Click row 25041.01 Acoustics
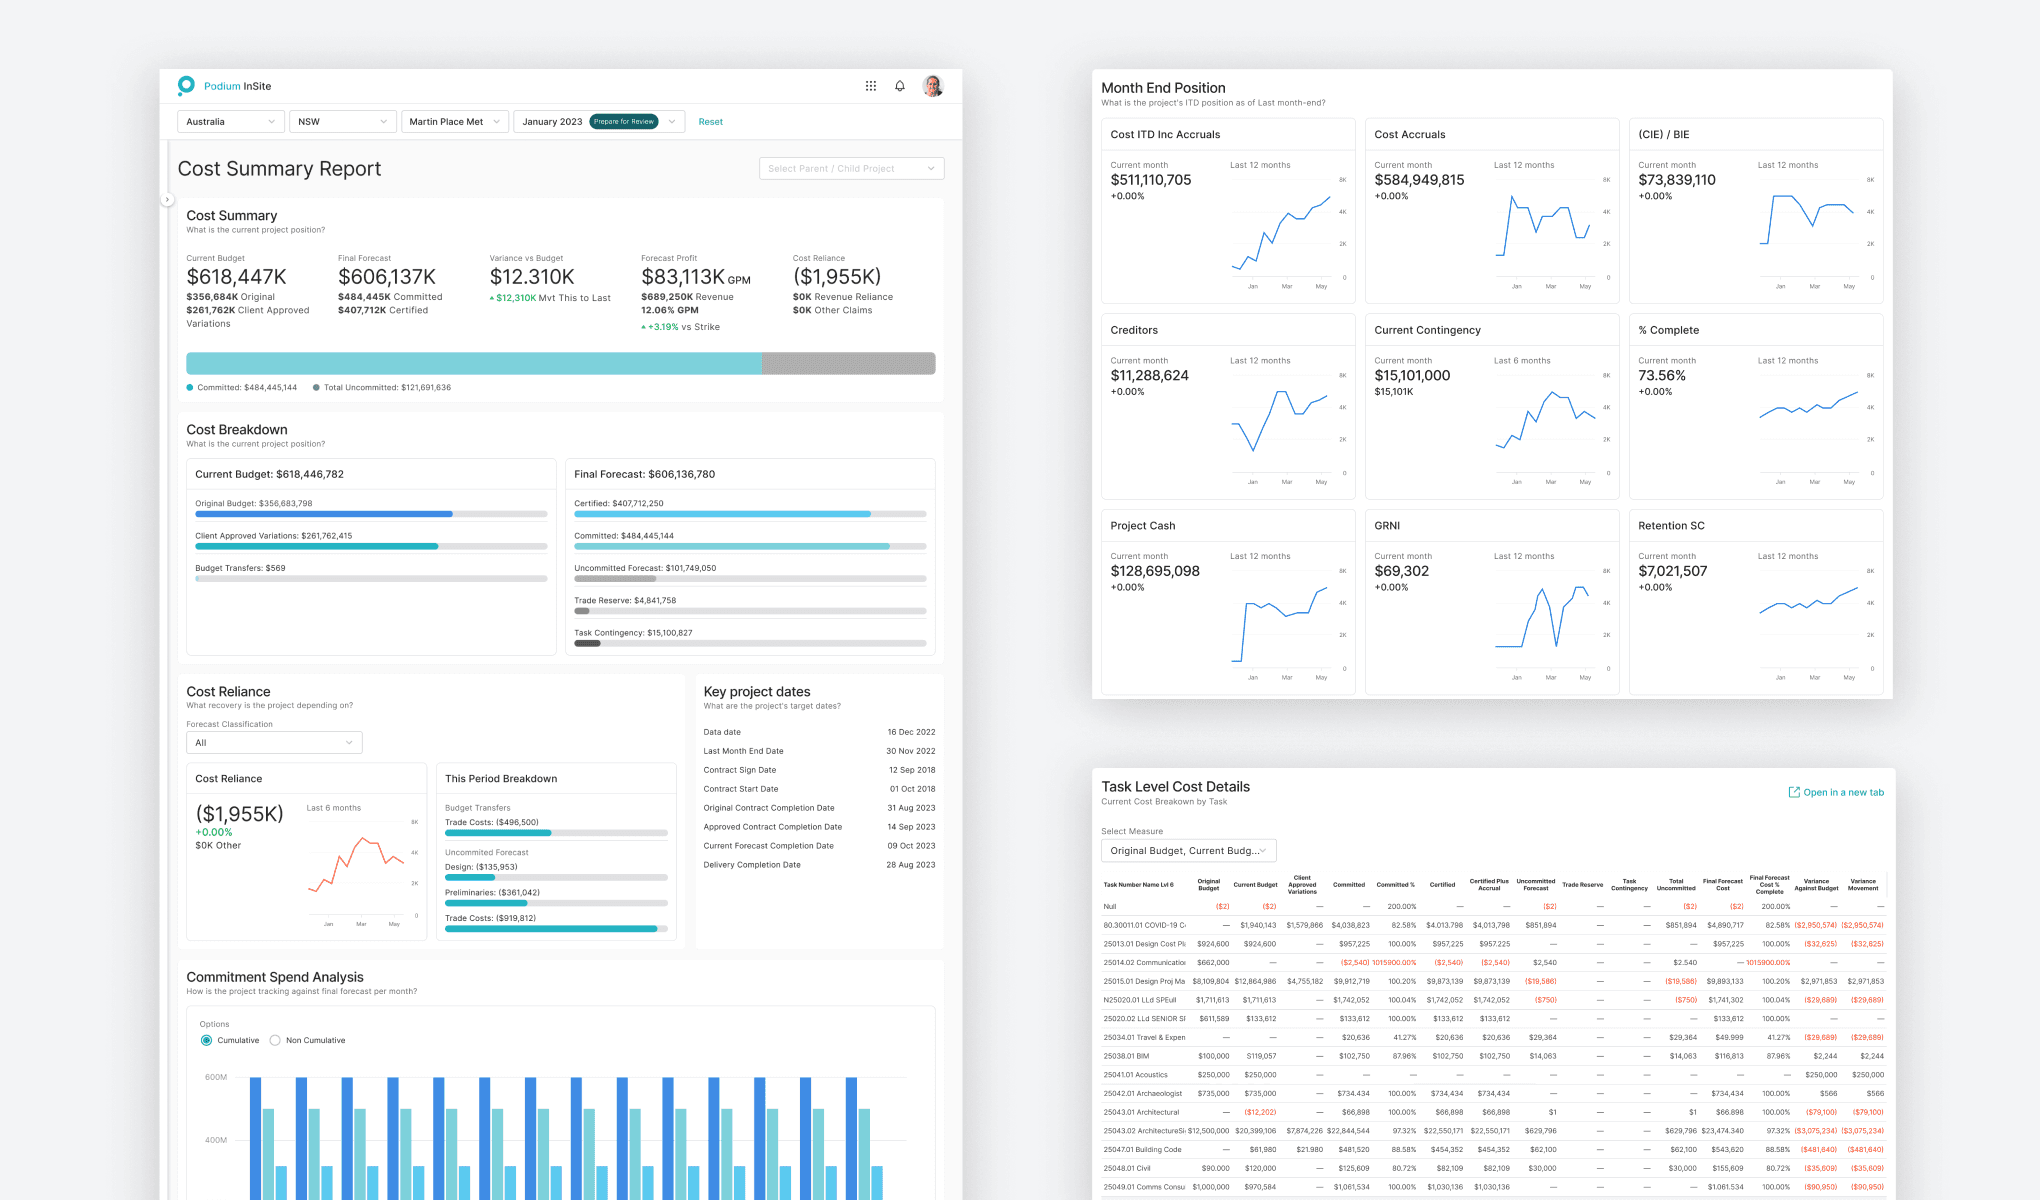This screenshot has width=2040, height=1200. pos(1493,1075)
